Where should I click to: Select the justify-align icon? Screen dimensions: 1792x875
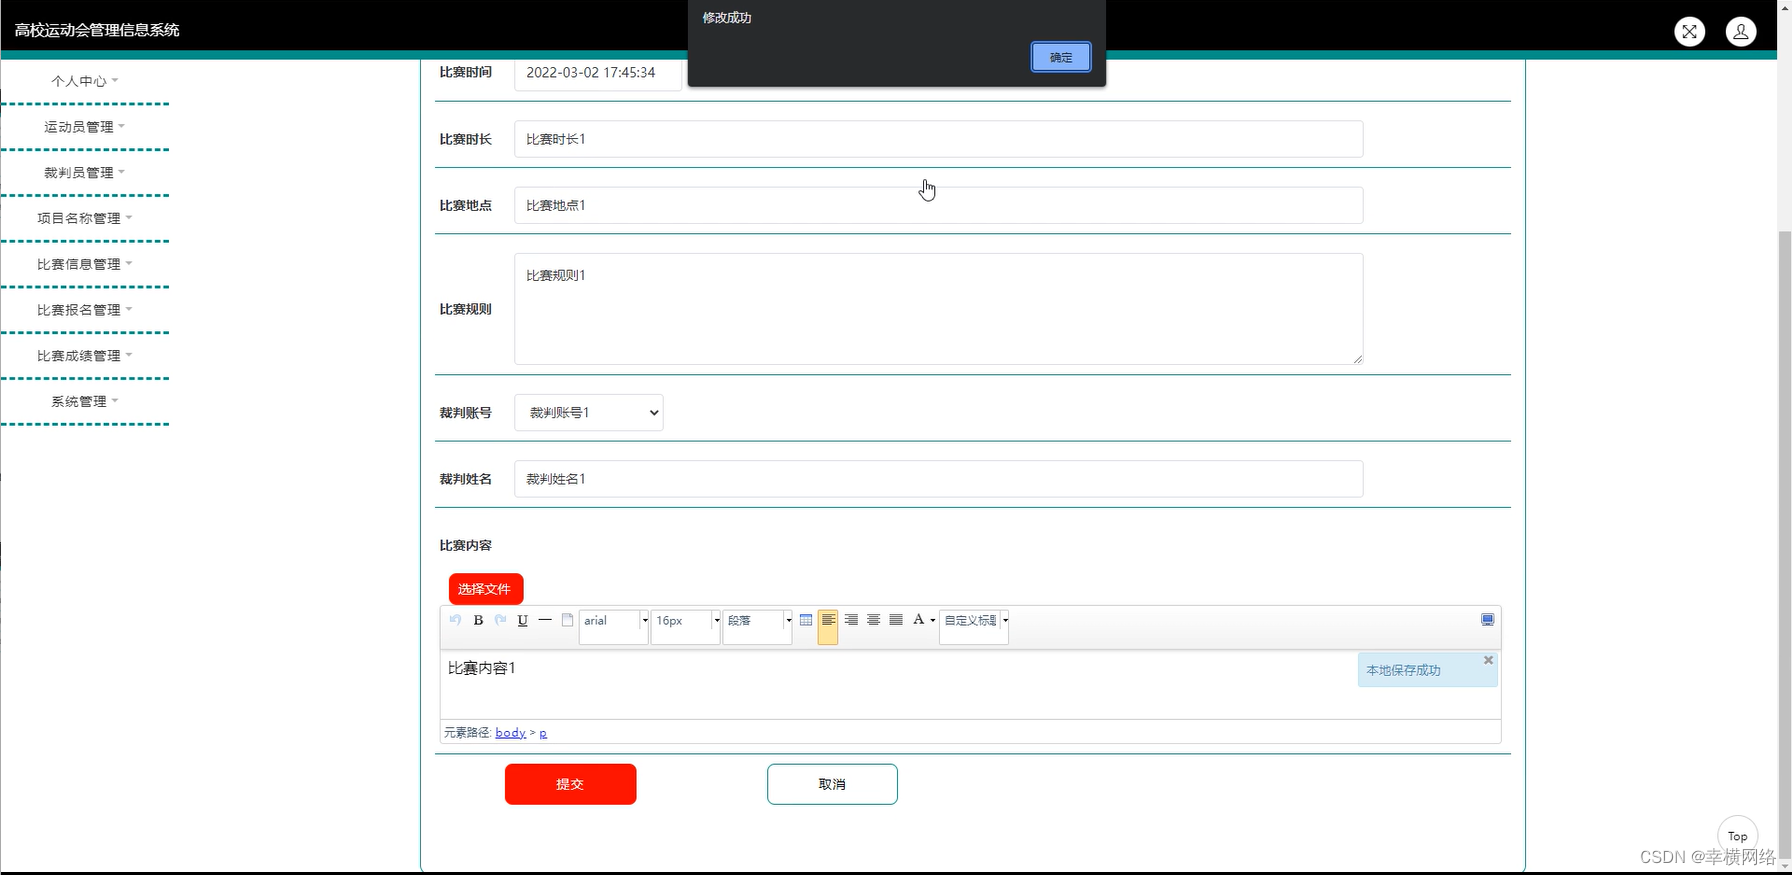coord(896,620)
